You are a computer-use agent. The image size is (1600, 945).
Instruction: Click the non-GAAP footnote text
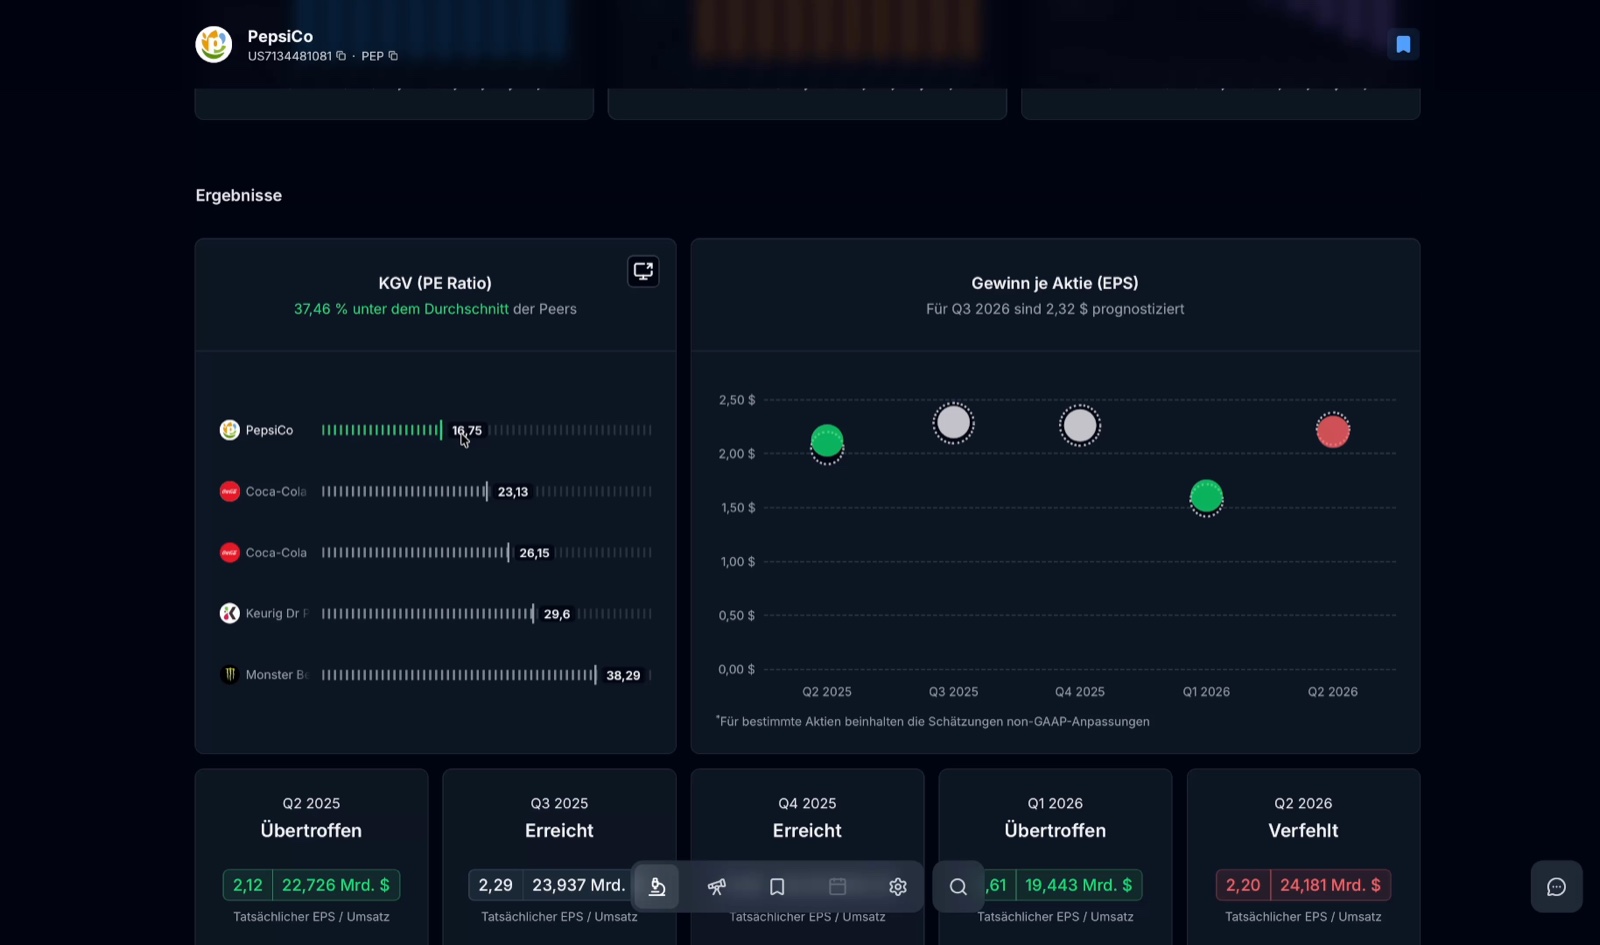pyautogui.click(x=933, y=721)
